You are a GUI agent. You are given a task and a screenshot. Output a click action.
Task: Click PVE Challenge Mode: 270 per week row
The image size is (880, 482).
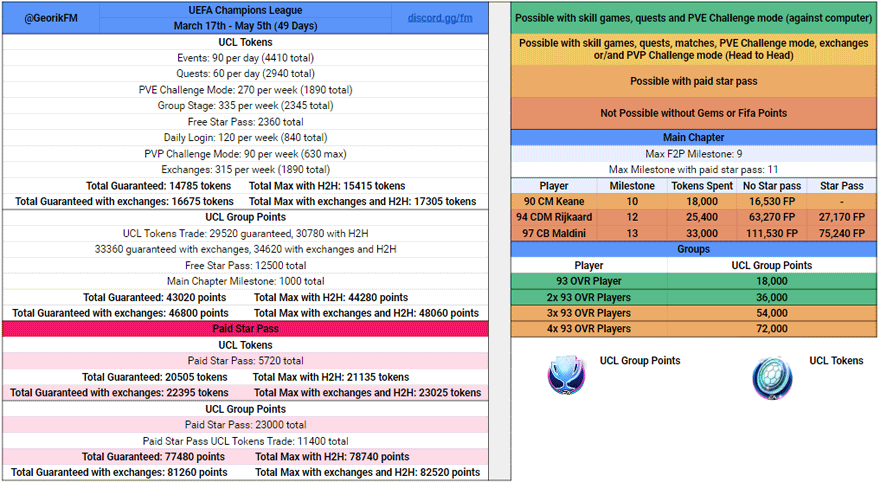pyautogui.click(x=245, y=90)
